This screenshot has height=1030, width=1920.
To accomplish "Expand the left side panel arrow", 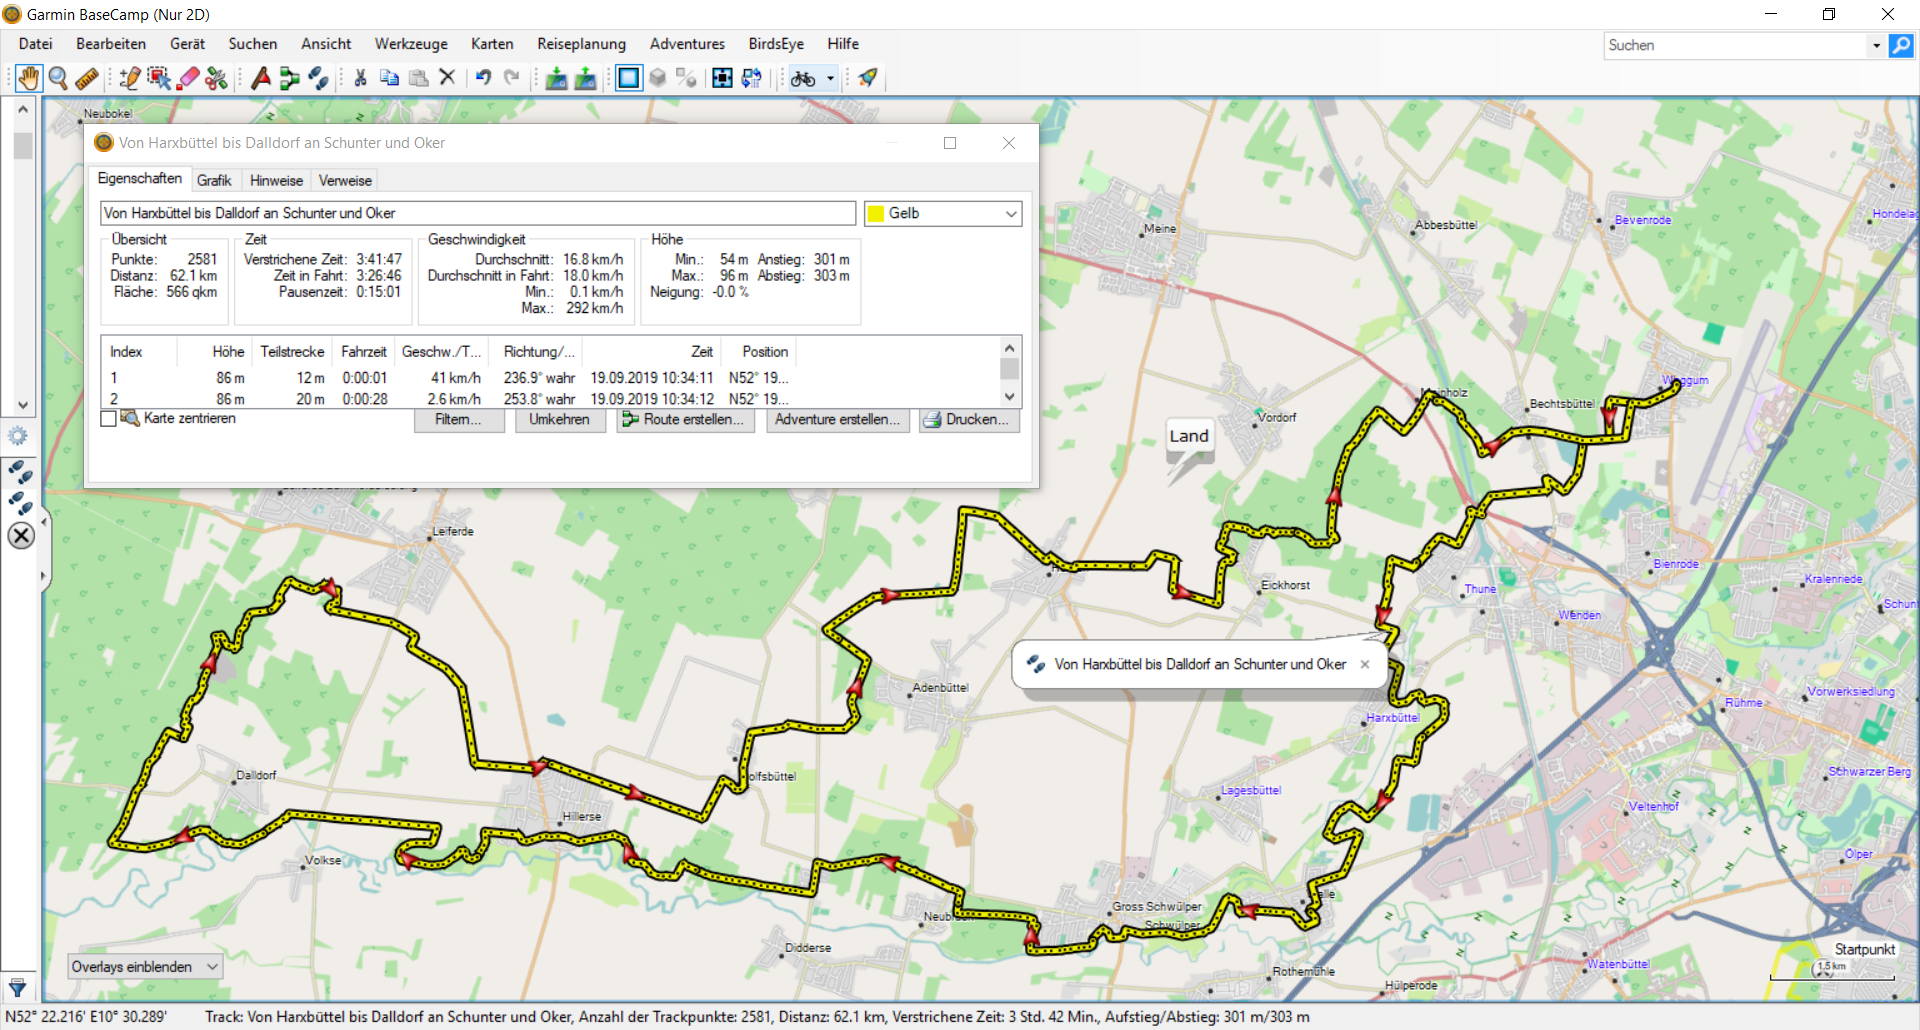I will (x=43, y=576).
